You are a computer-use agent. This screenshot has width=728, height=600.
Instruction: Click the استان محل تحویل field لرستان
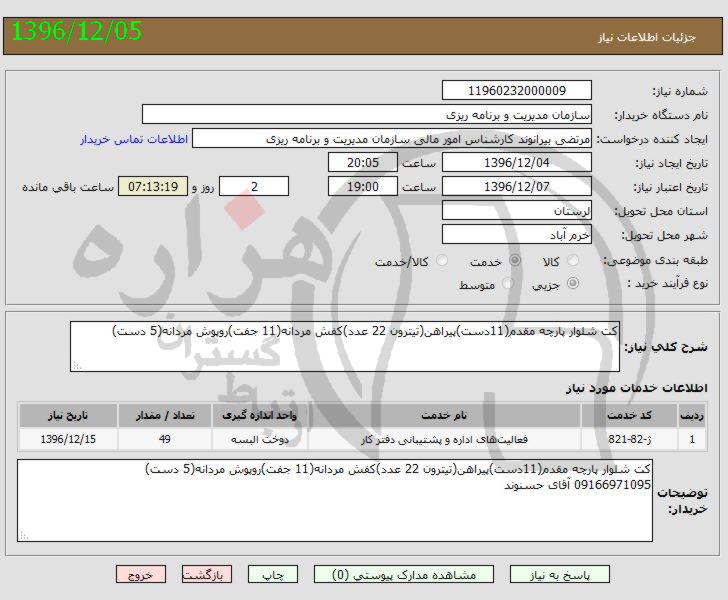tap(517, 210)
